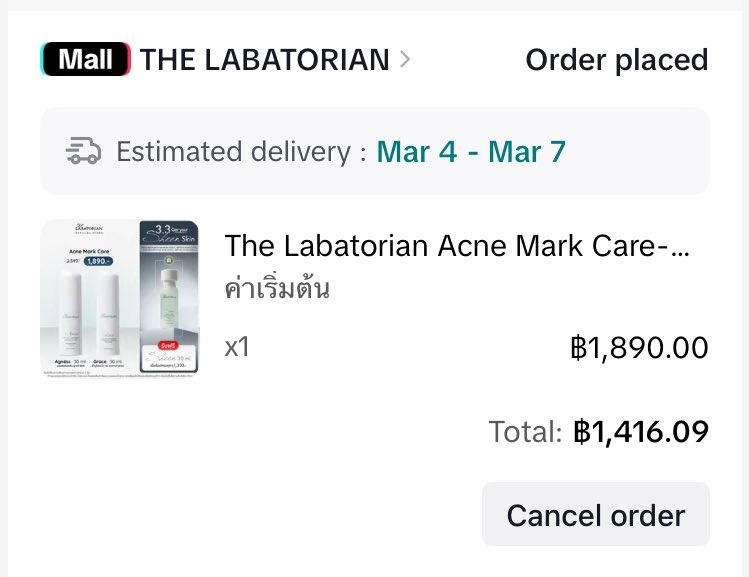Click the x1 quantity label
The width and height of the screenshot is (749, 577).
(x=237, y=347)
